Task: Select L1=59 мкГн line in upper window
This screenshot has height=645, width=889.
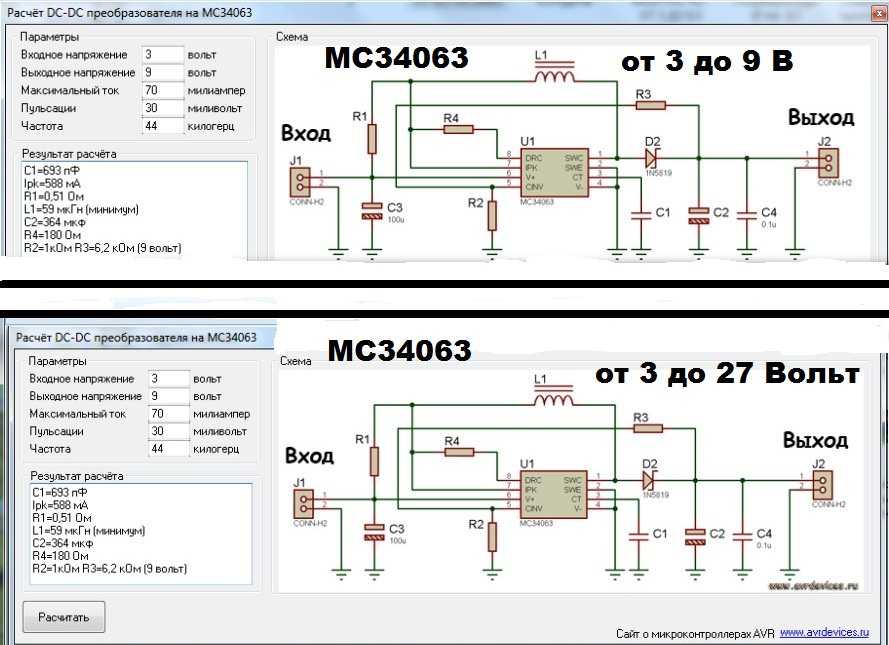Action: pos(81,209)
